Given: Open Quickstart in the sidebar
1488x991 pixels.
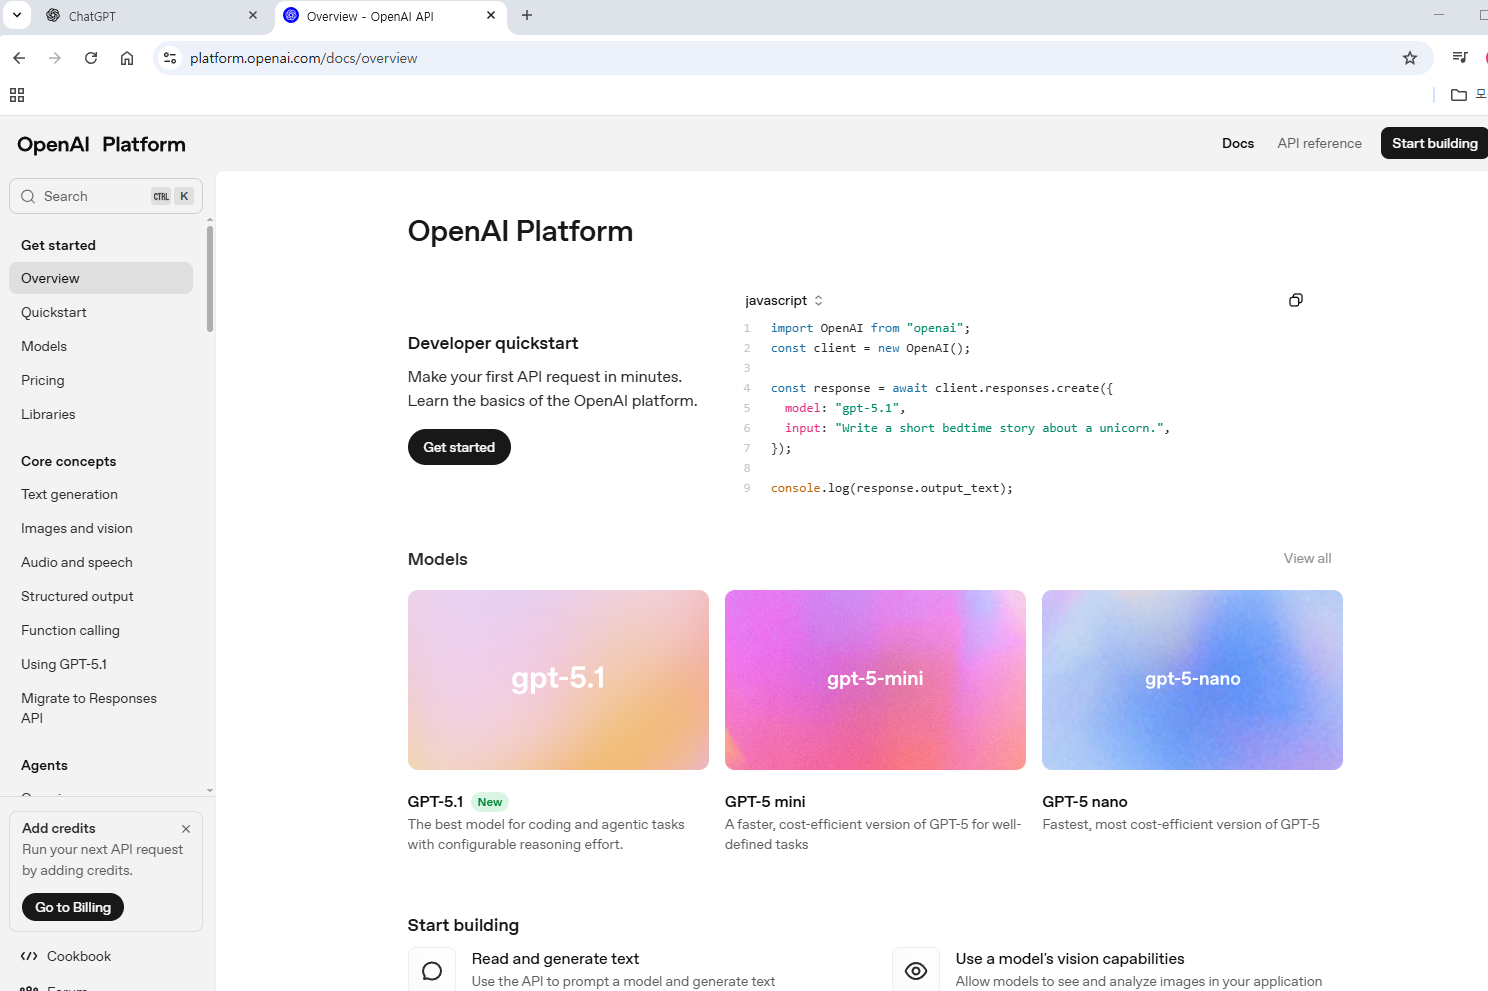Looking at the screenshot, I should 54,312.
